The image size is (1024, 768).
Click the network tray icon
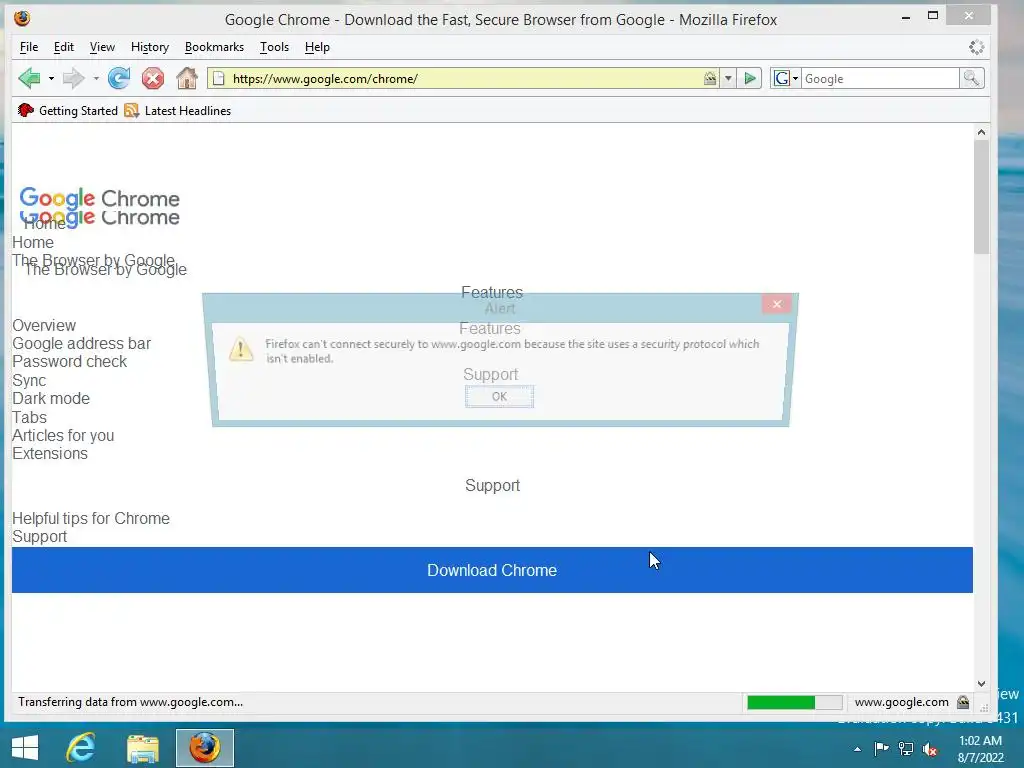[906, 748]
